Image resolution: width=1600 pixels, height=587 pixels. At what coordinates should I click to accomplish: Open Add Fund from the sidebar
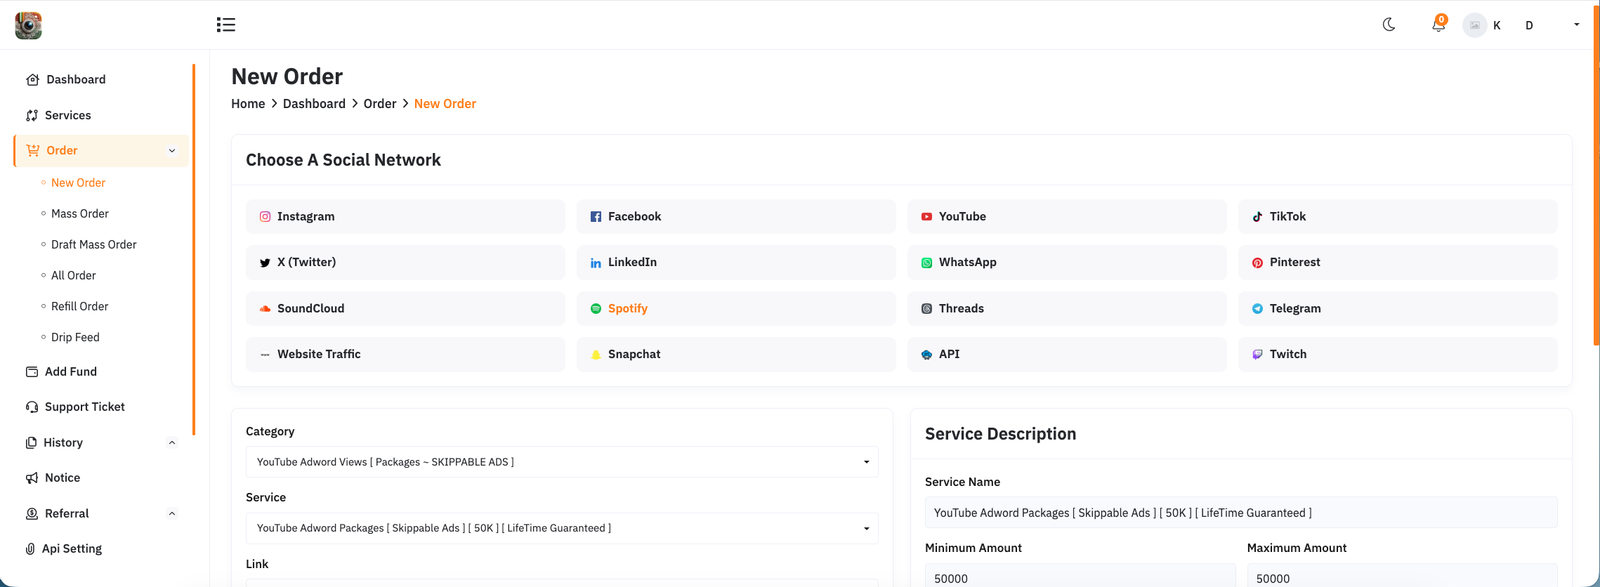click(x=71, y=372)
